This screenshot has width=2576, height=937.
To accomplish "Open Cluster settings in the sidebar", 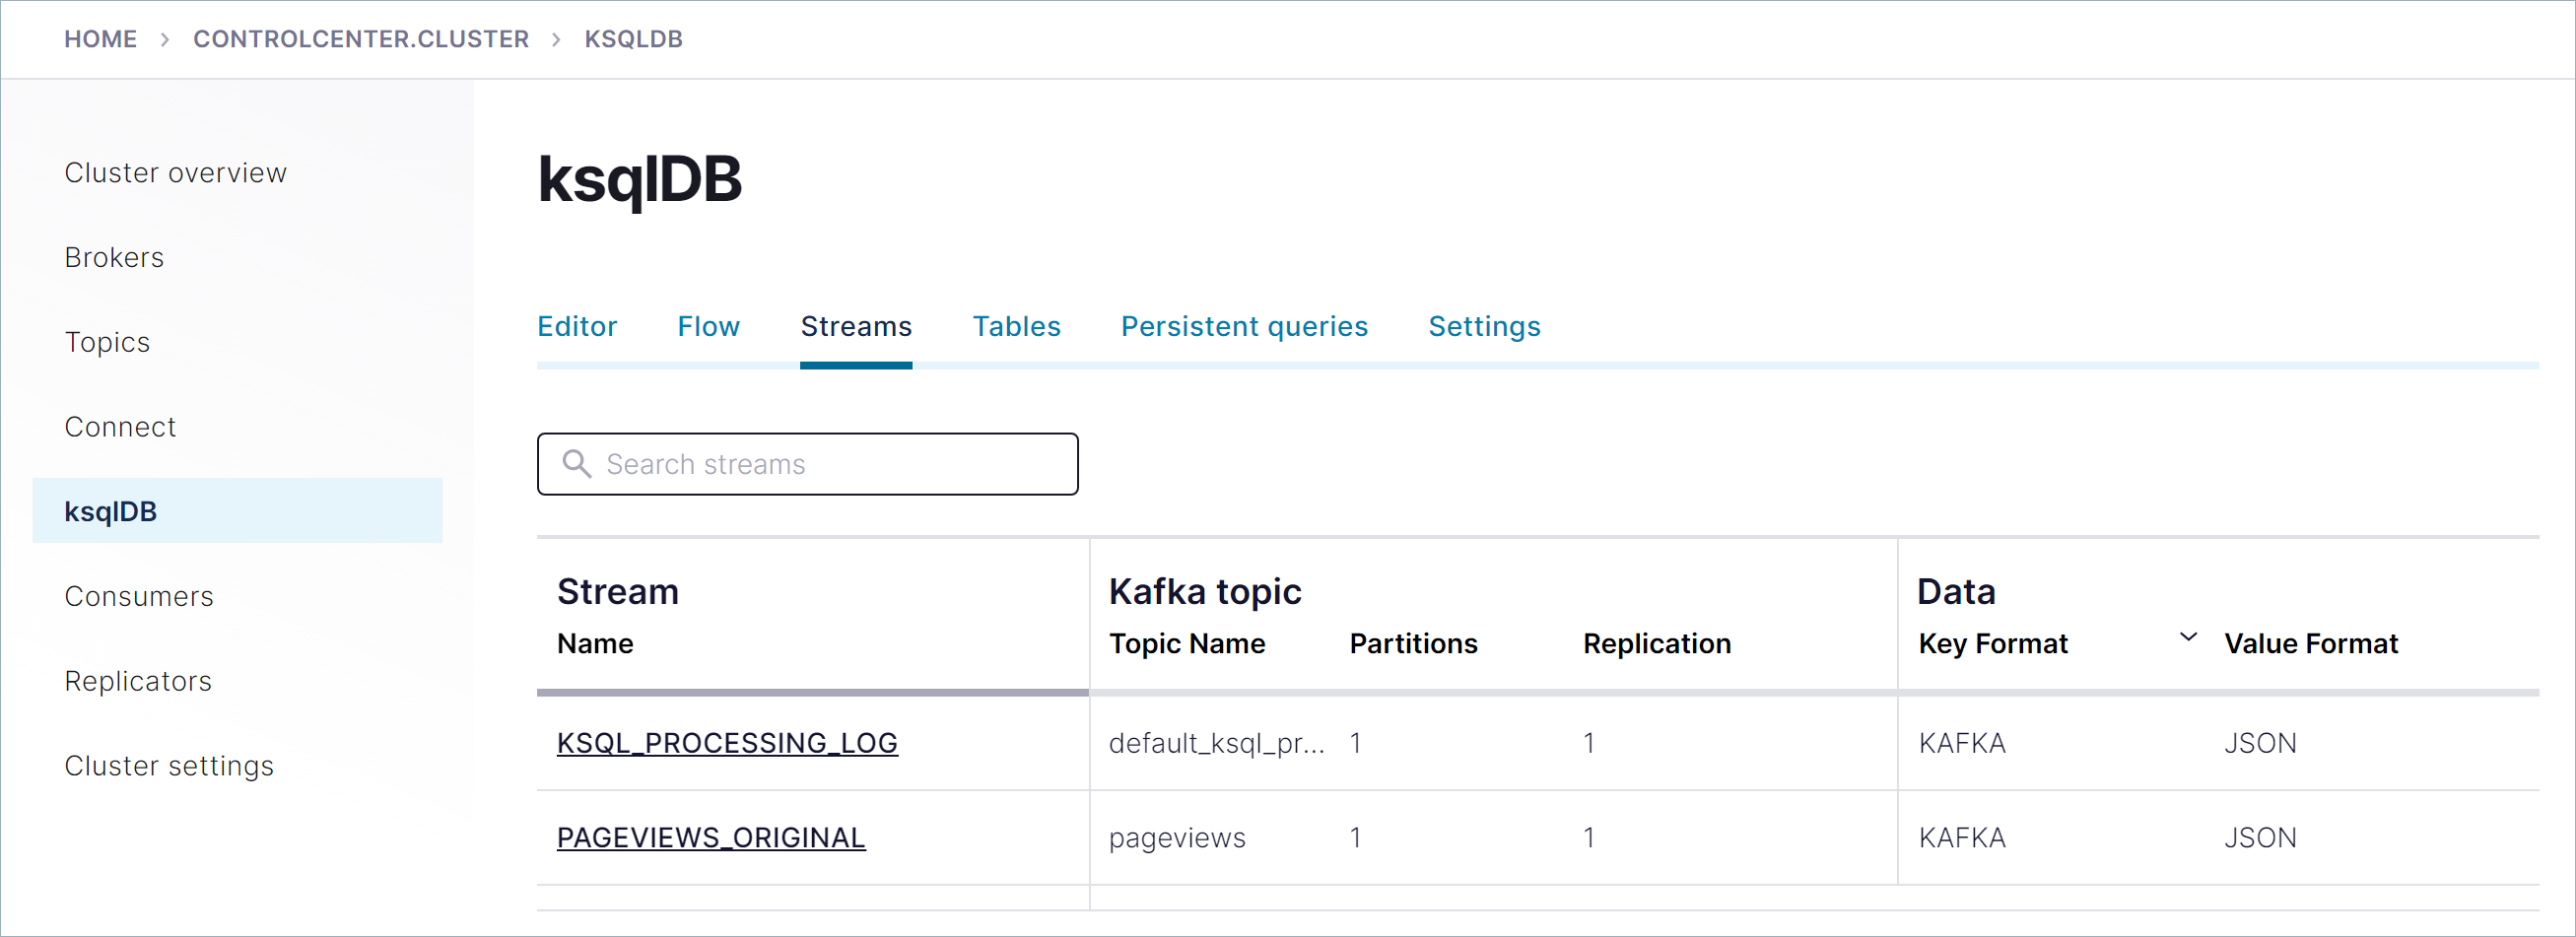I will tap(169, 766).
